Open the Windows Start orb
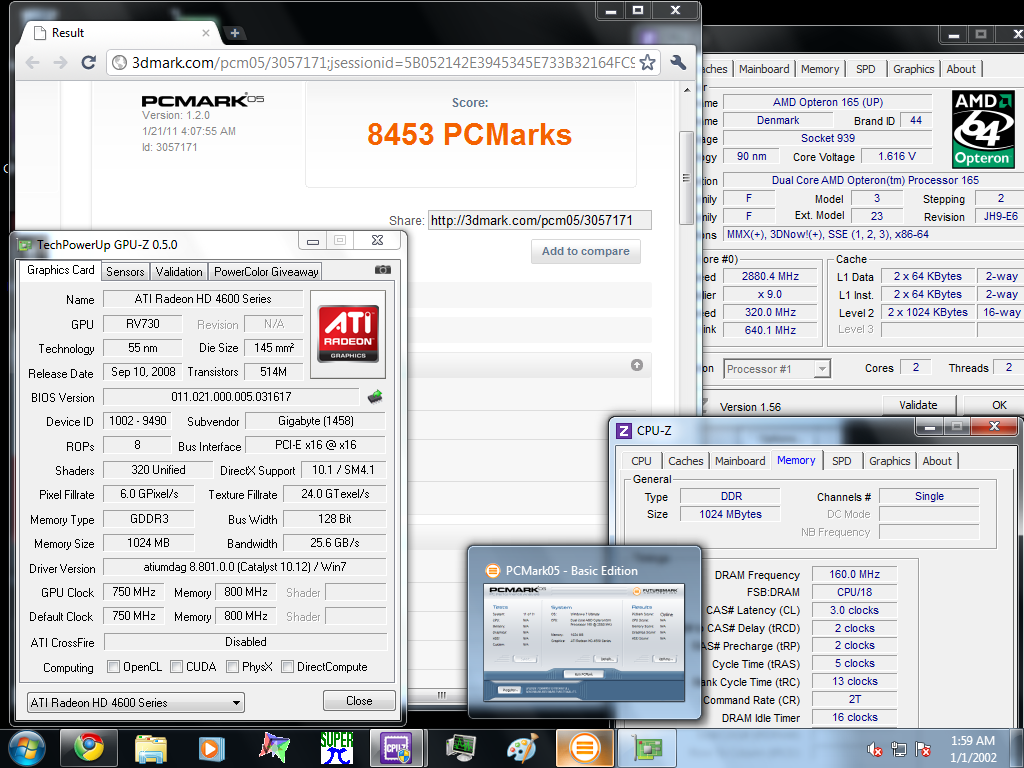1024x768 pixels. [x=27, y=748]
